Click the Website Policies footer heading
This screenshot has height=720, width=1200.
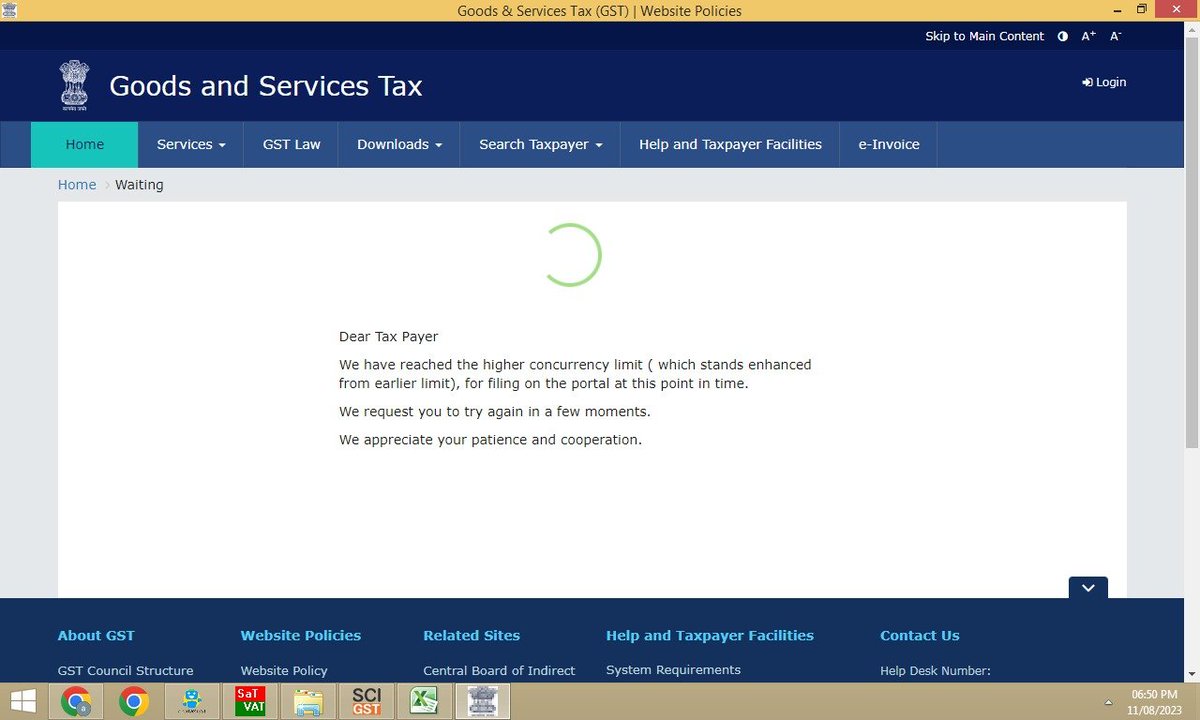pyautogui.click(x=301, y=635)
